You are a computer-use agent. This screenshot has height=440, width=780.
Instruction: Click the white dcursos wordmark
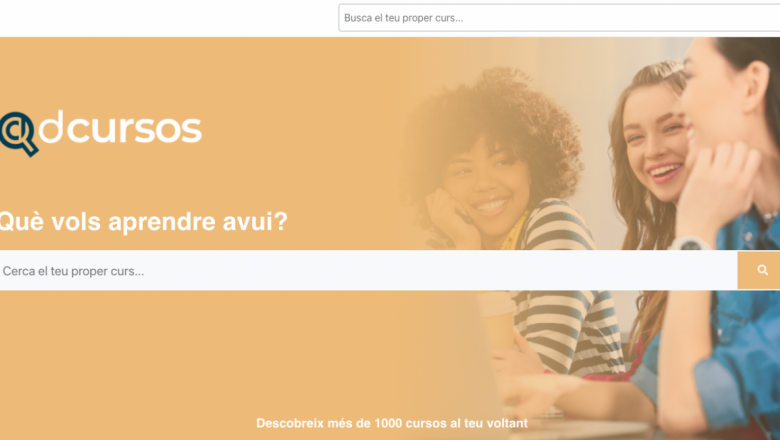pyautogui.click(x=120, y=127)
